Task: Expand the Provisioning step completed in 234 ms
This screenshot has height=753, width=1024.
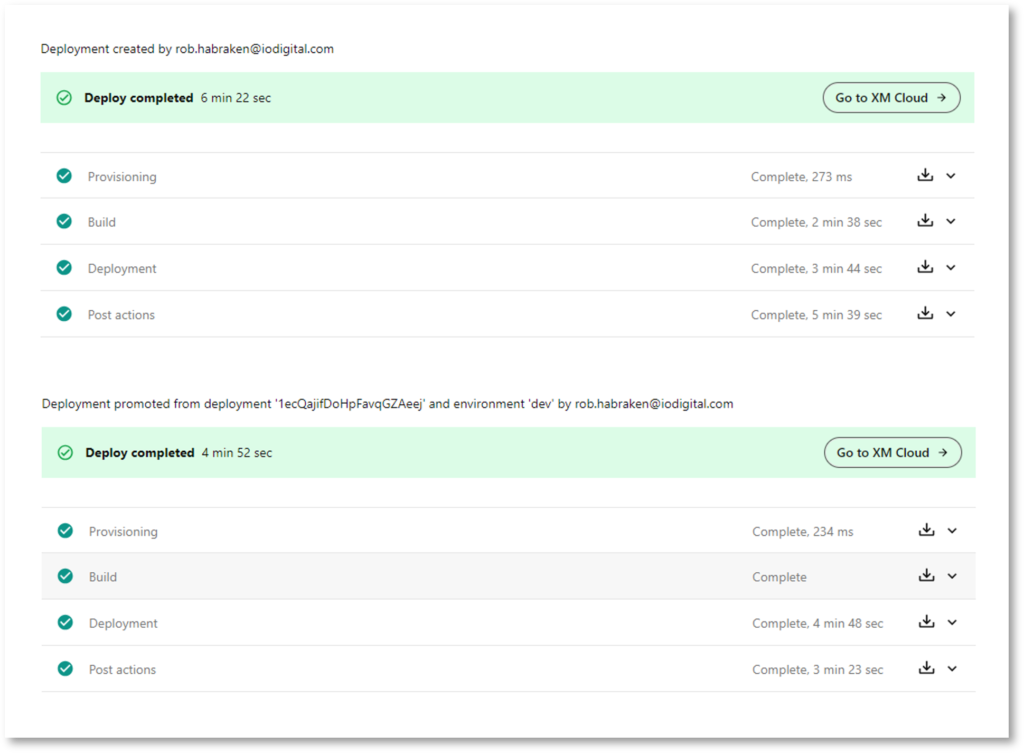Action: [x=952, y=531]
